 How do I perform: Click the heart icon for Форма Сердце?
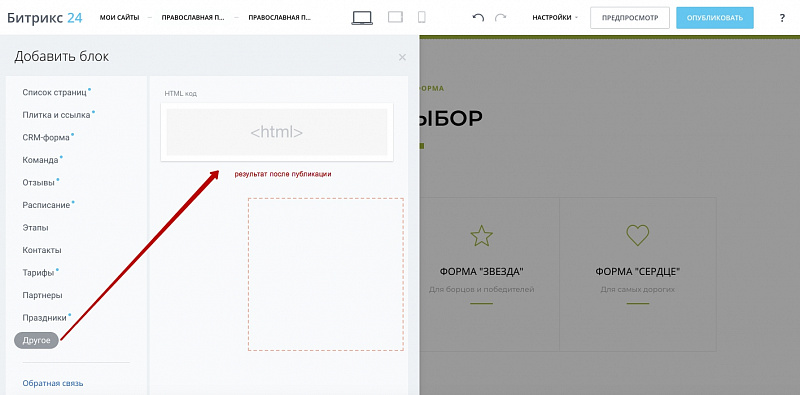click(638, 235)
